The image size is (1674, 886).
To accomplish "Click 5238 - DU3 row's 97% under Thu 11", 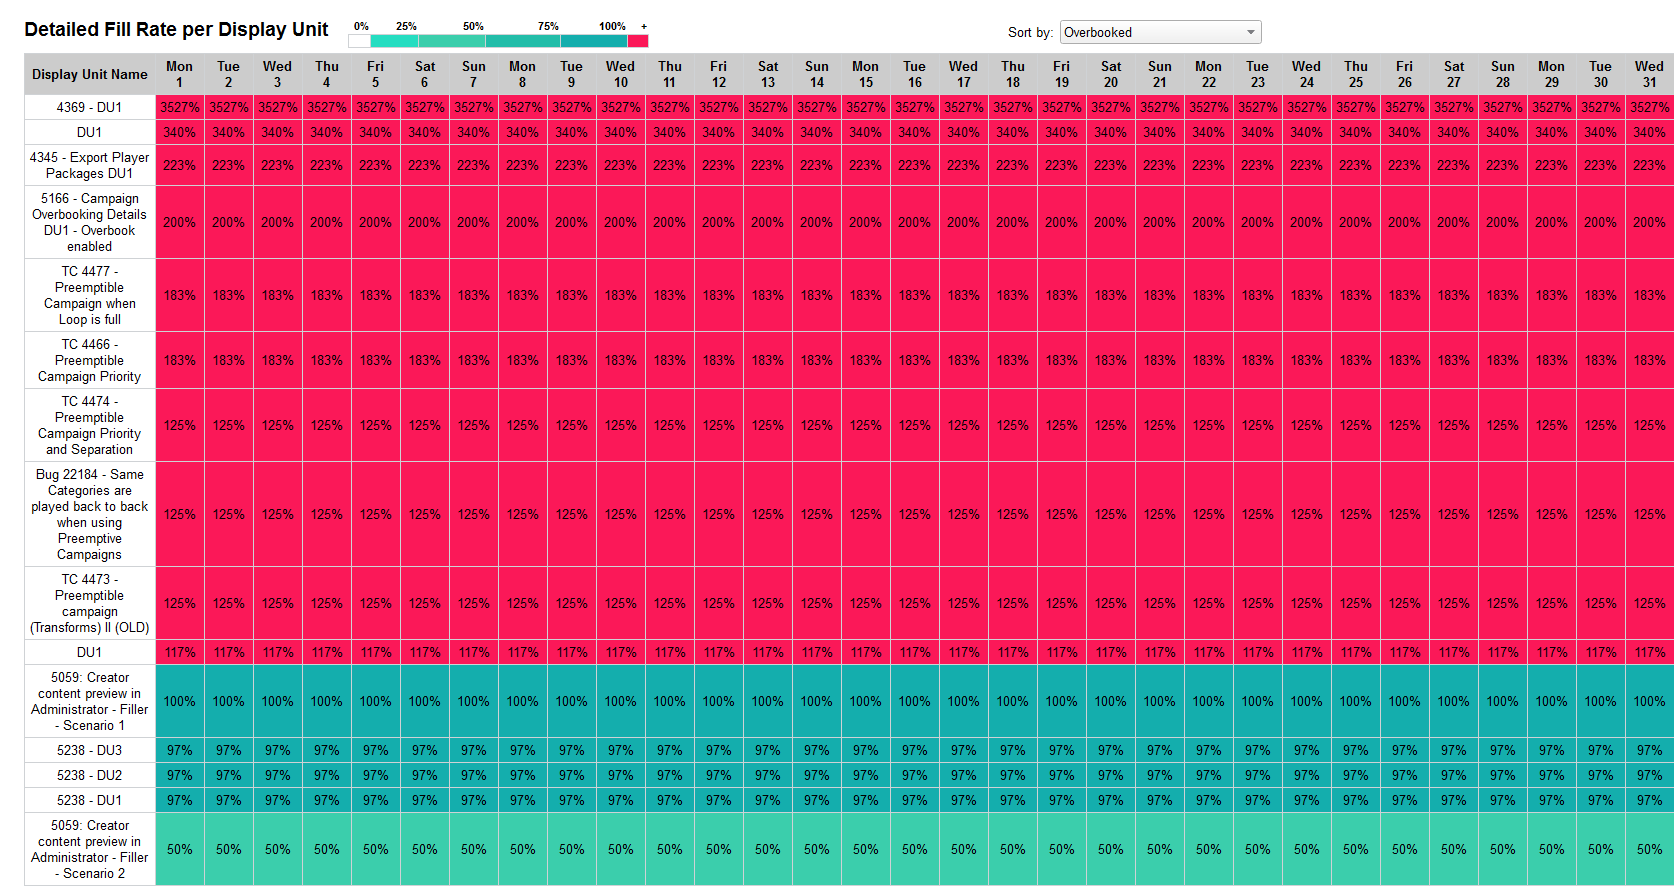I will pyautogui.click(x=670, y=750).
